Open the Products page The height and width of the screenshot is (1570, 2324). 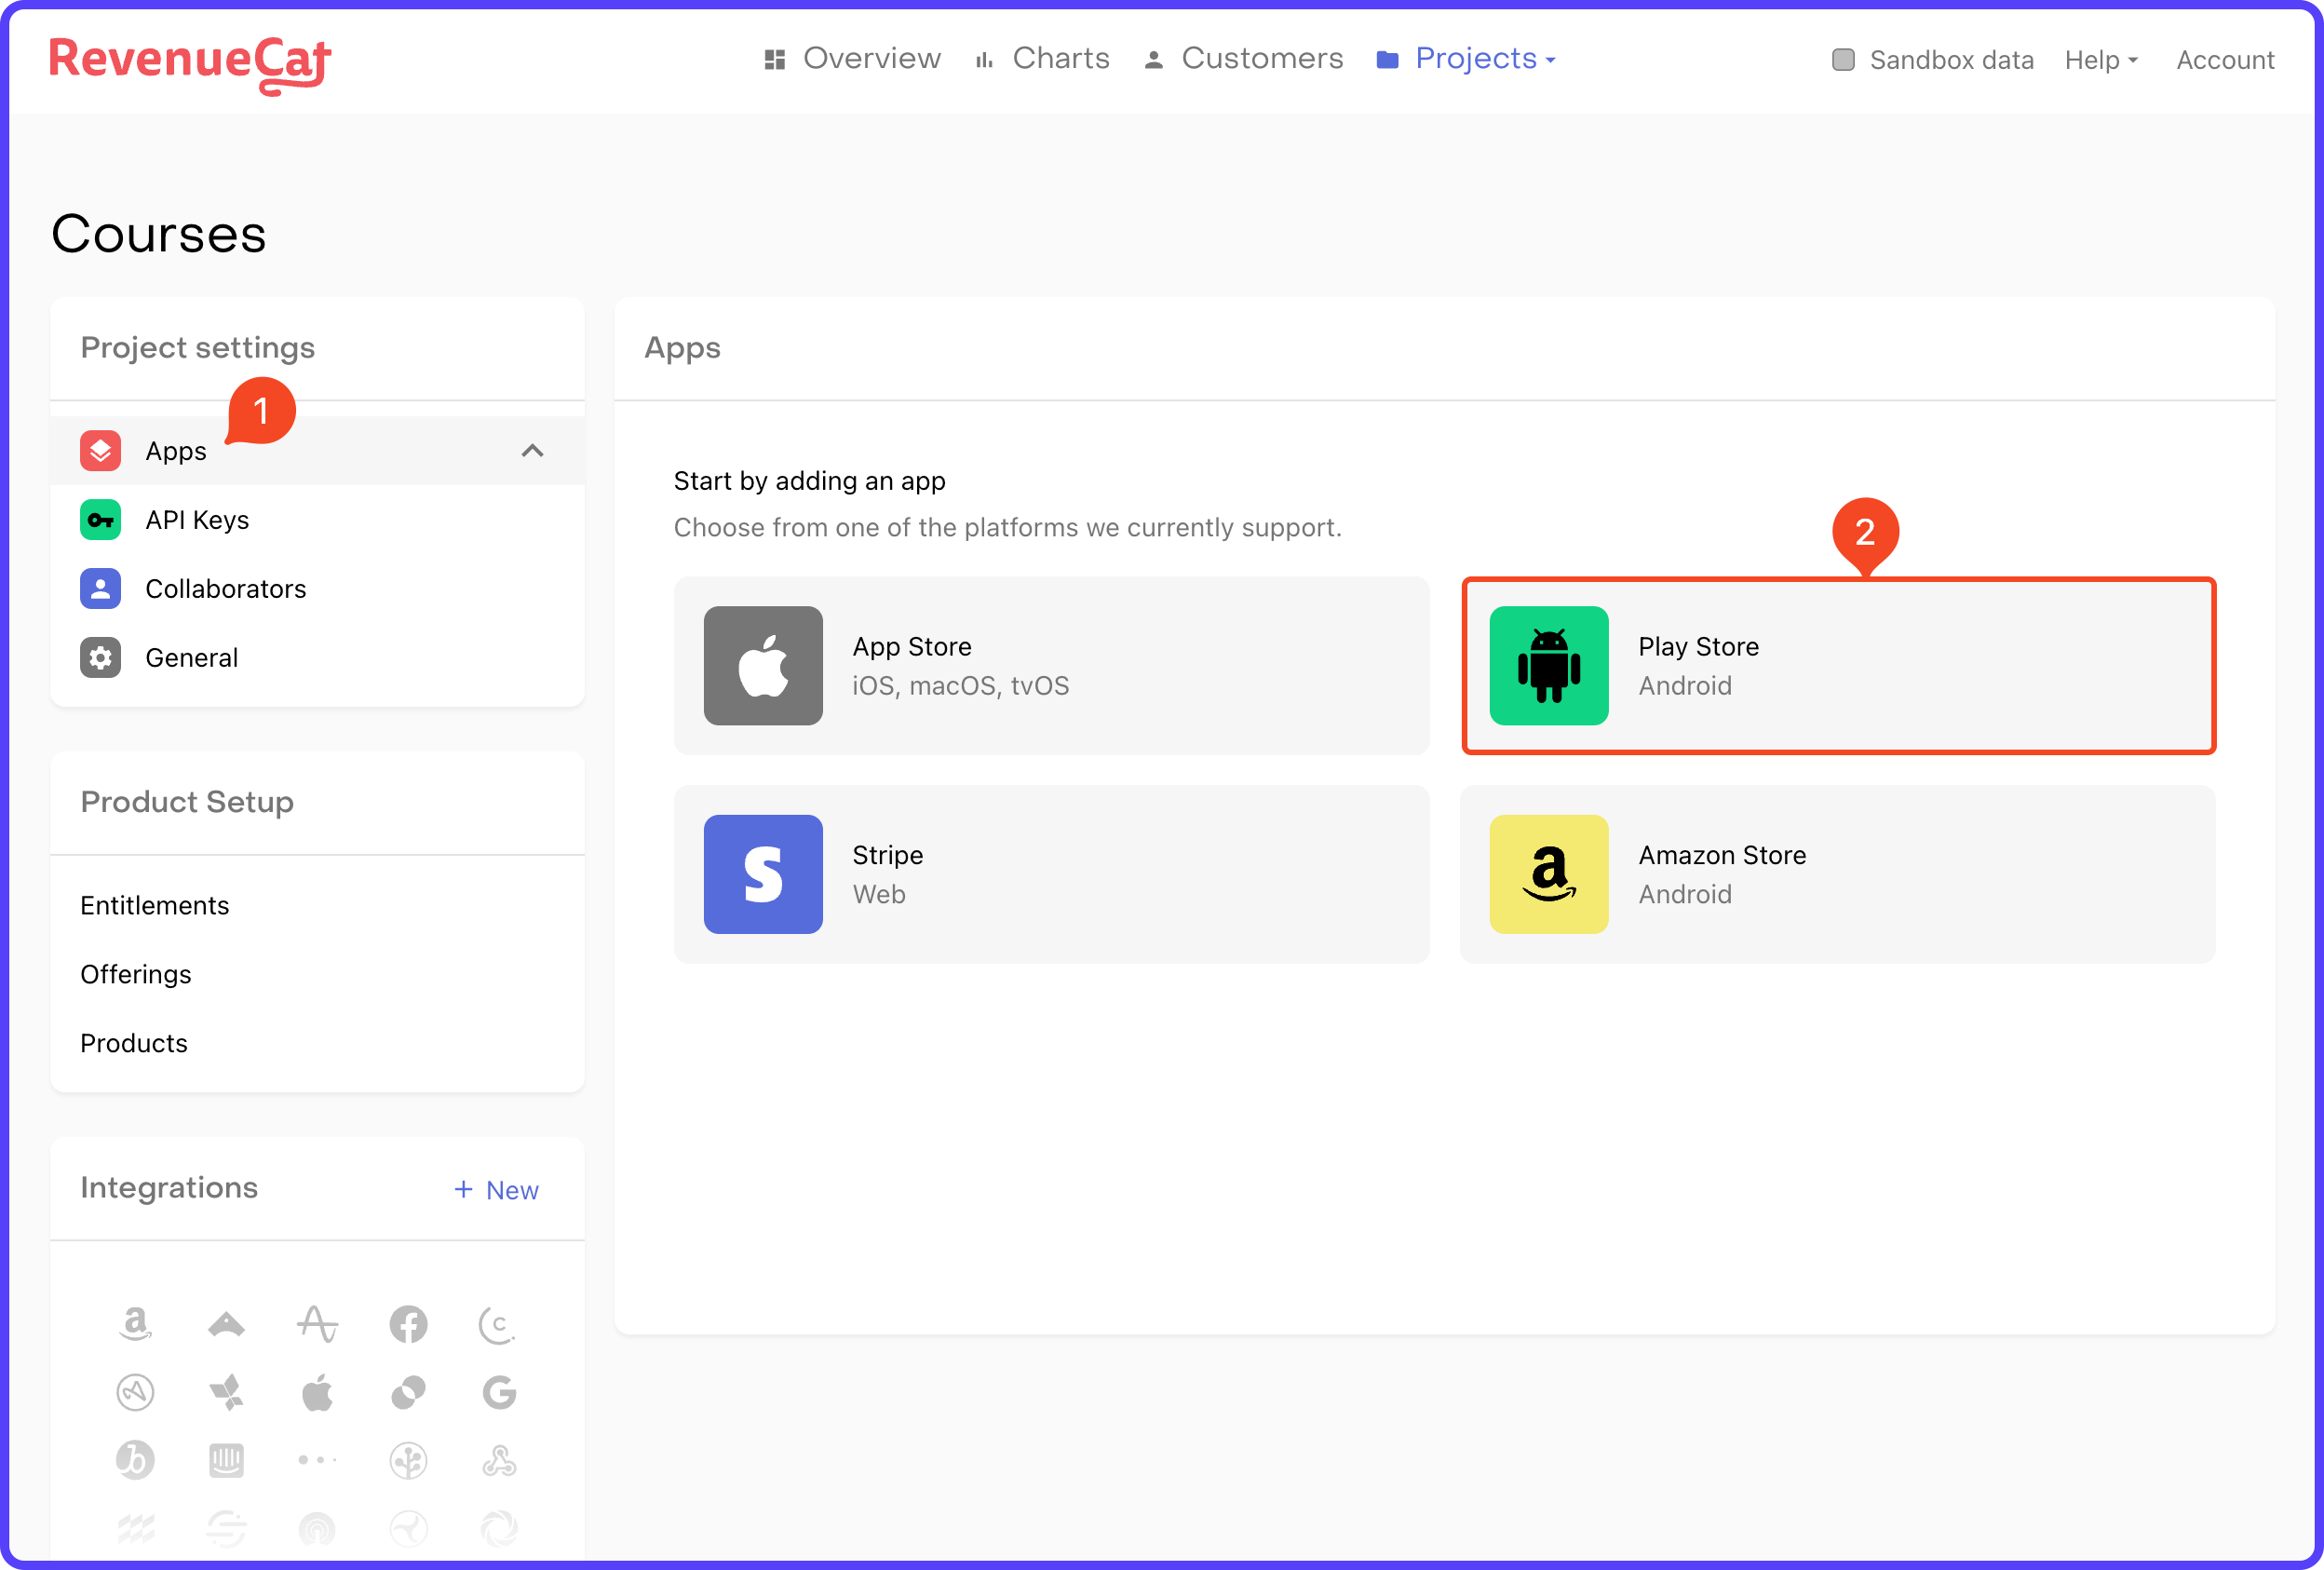coord(133,1043)
